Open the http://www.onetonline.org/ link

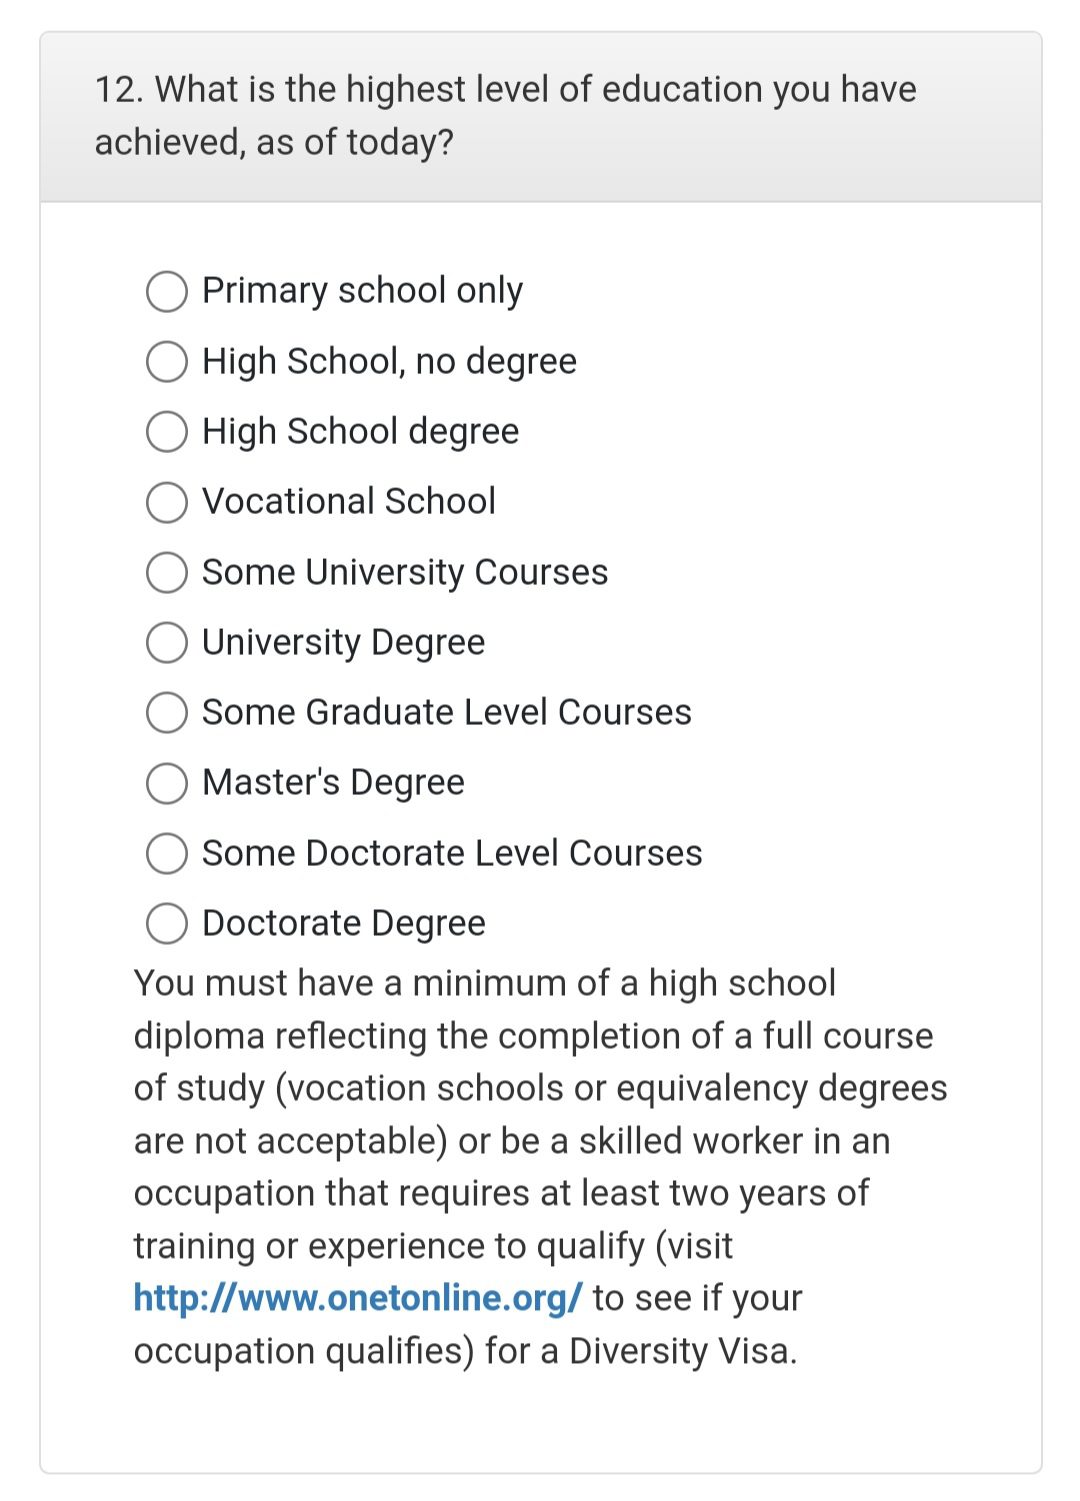point(357,1298)
